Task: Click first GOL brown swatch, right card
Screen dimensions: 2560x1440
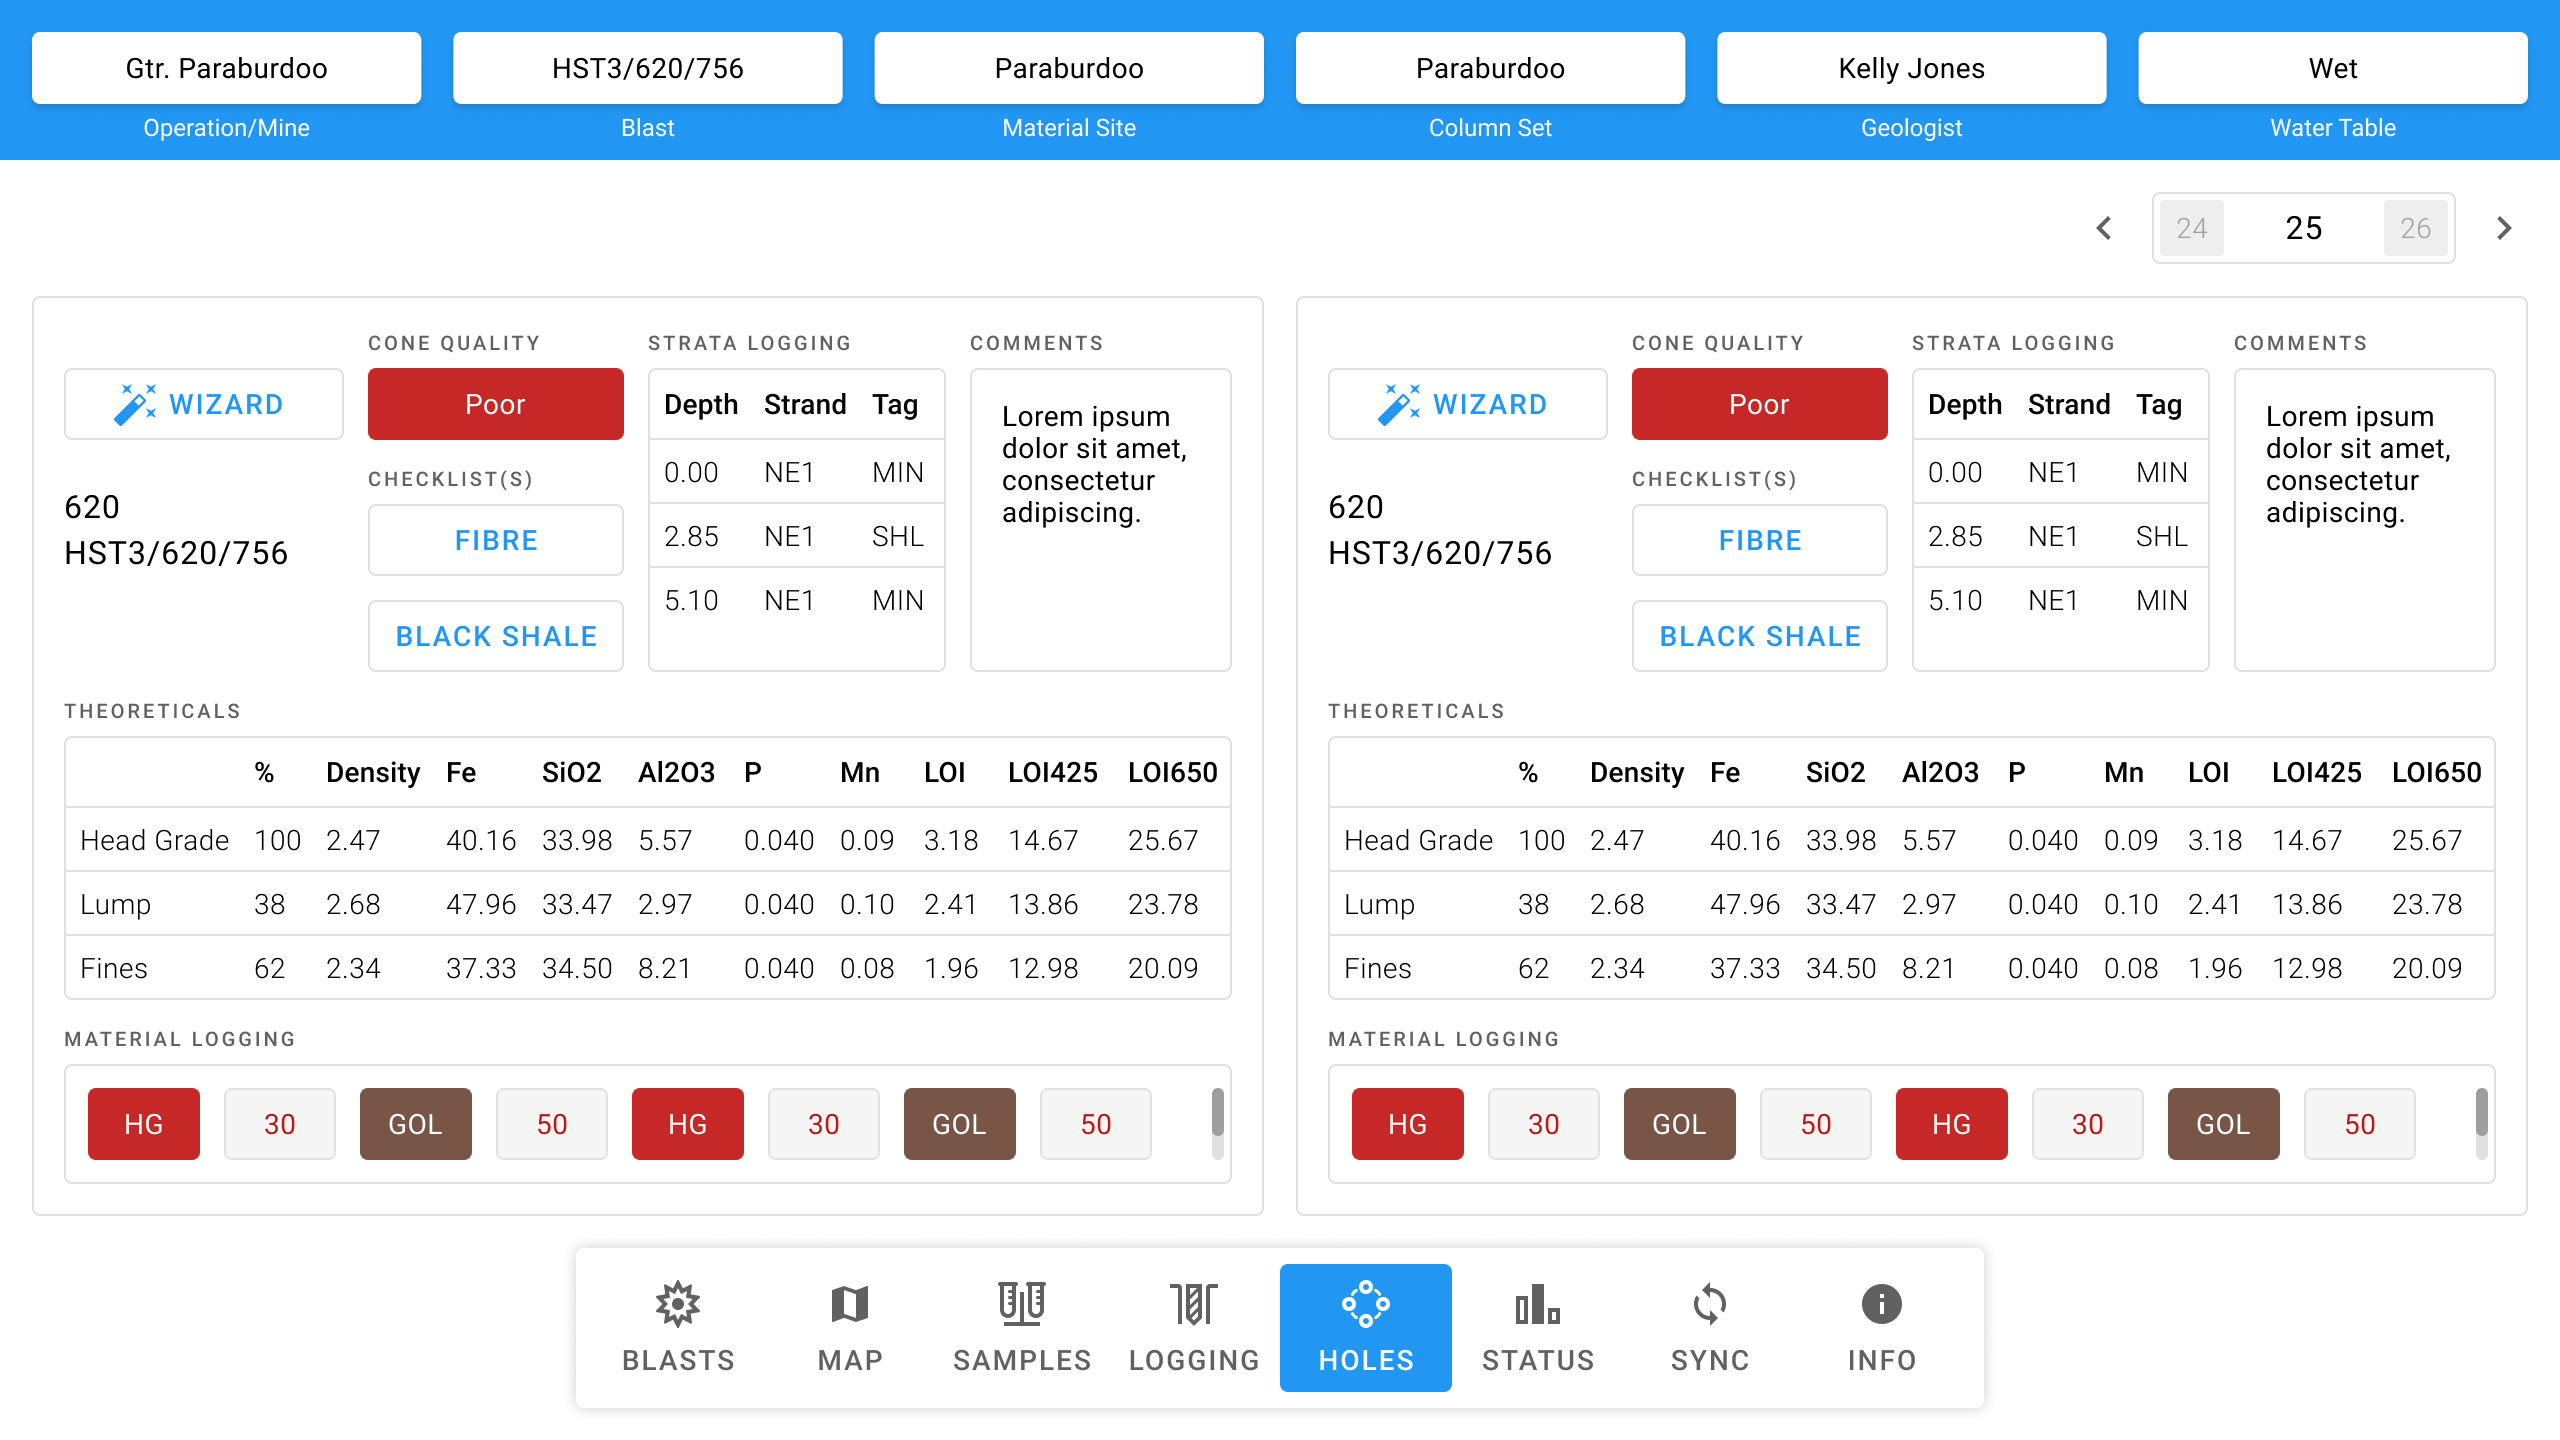Action: (1679, 1124)
